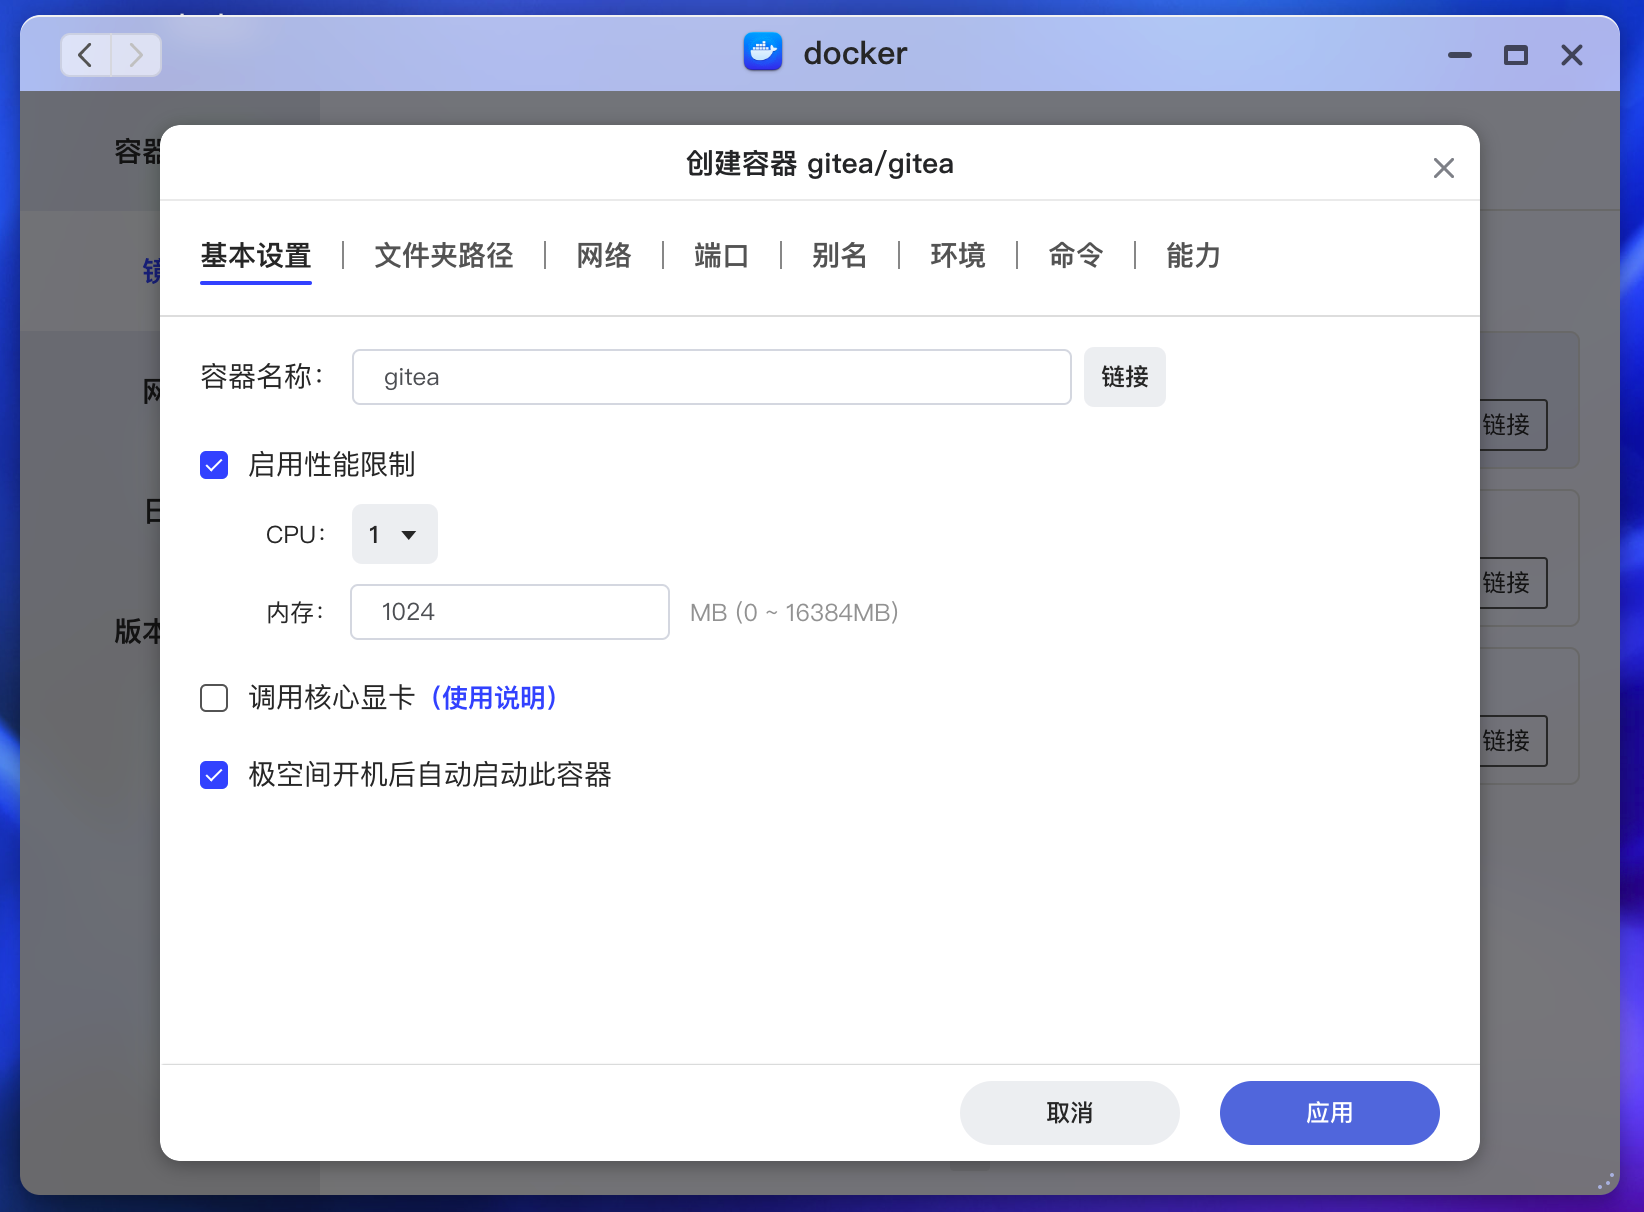Open the 能力 tab
Viewport: 1644px width, 1212px height.
[1194, 256]
